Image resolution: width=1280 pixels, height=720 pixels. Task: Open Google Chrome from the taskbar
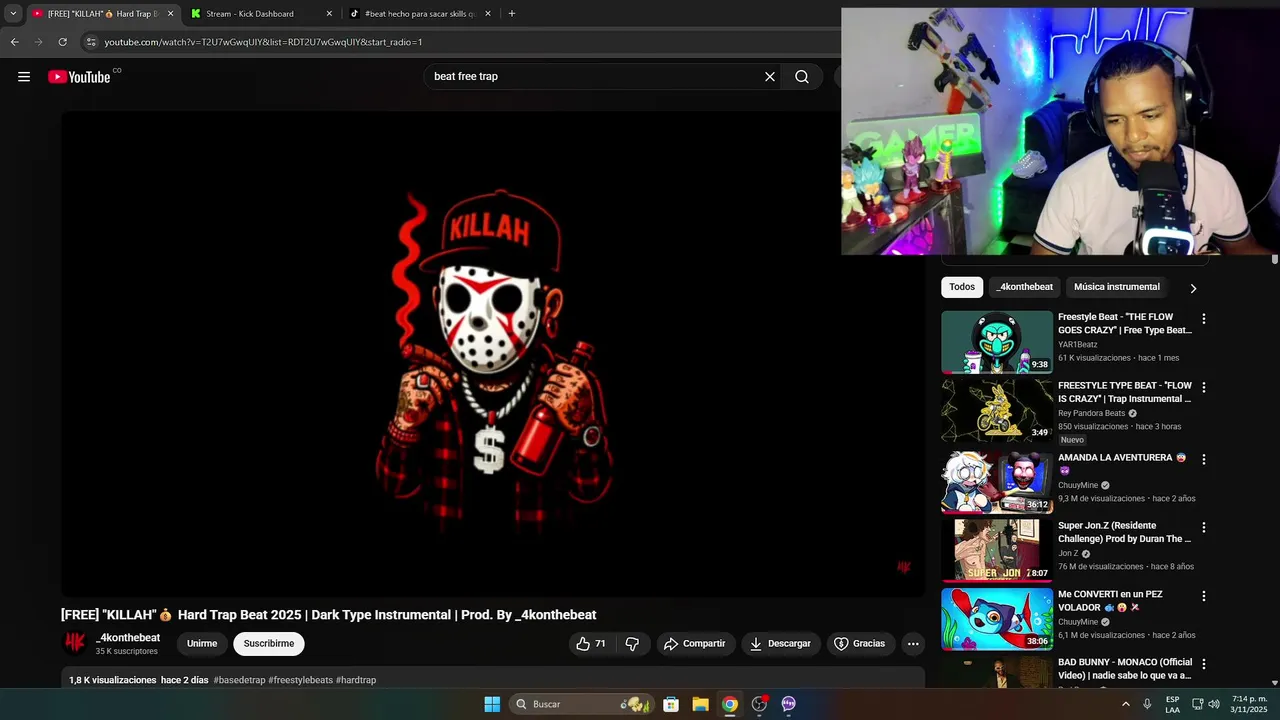730,704
